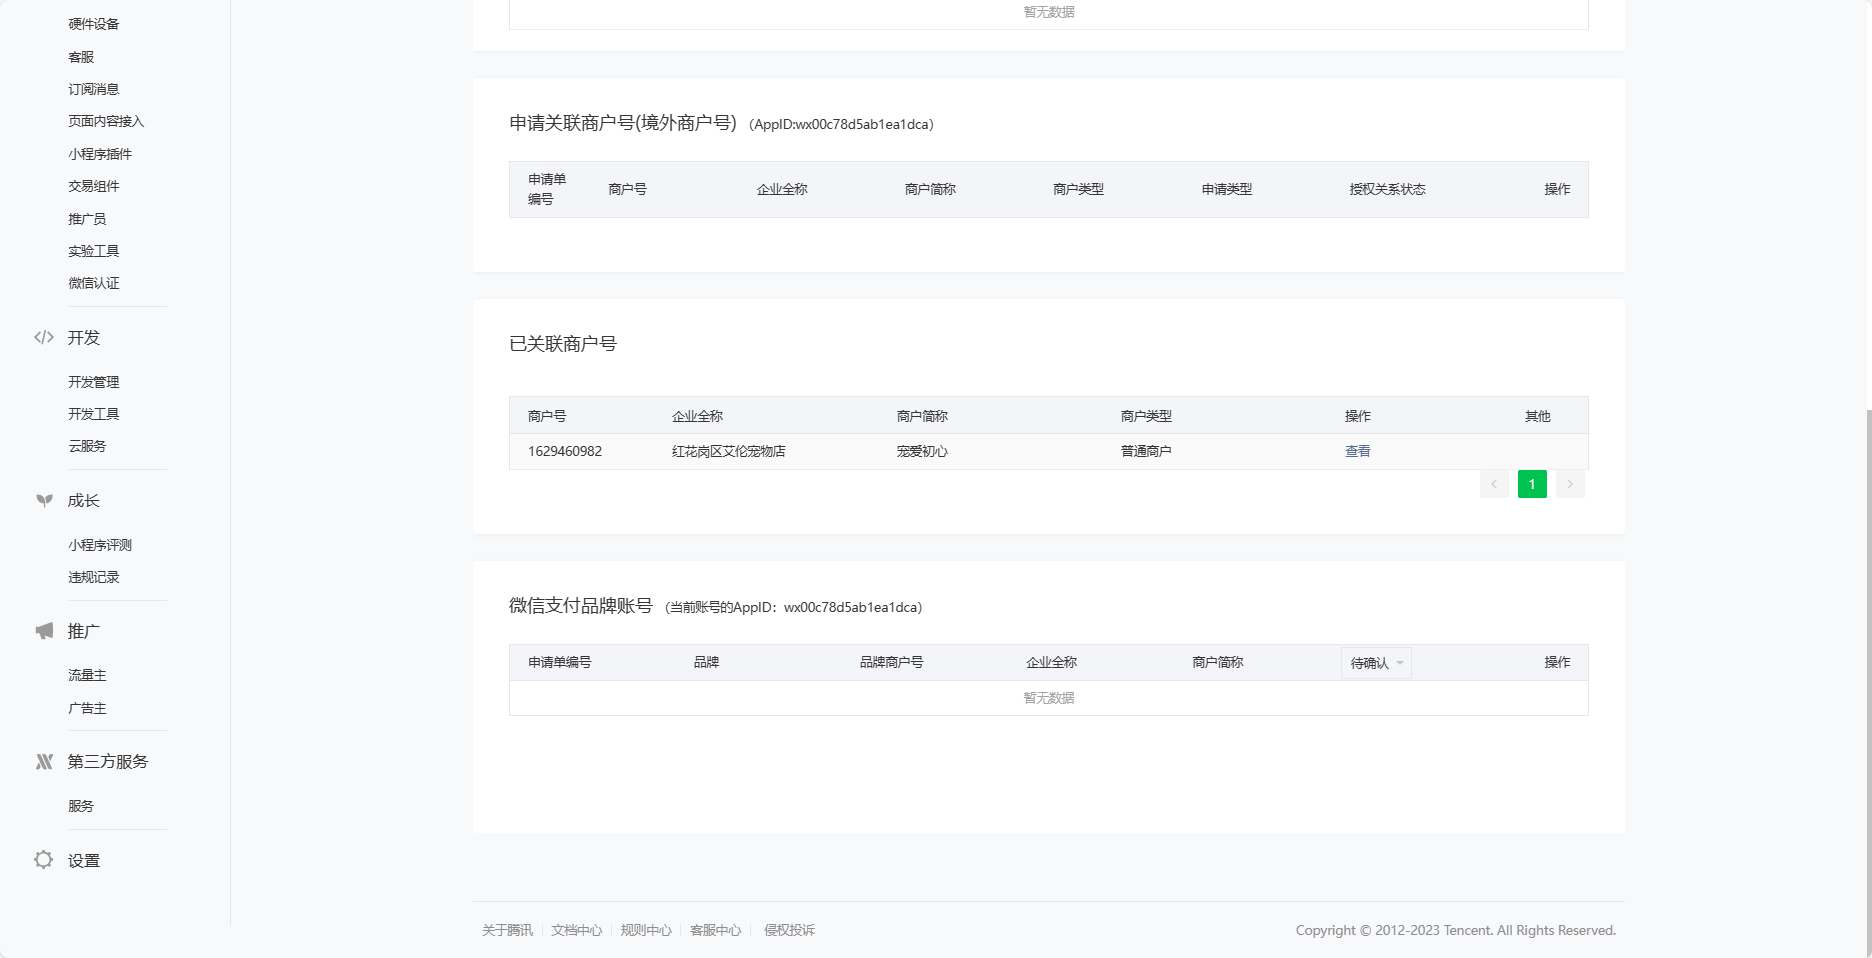Click the 申请单编号 column header in brand table
Viewport: 1872px width, 958px height.
(560, 662)
